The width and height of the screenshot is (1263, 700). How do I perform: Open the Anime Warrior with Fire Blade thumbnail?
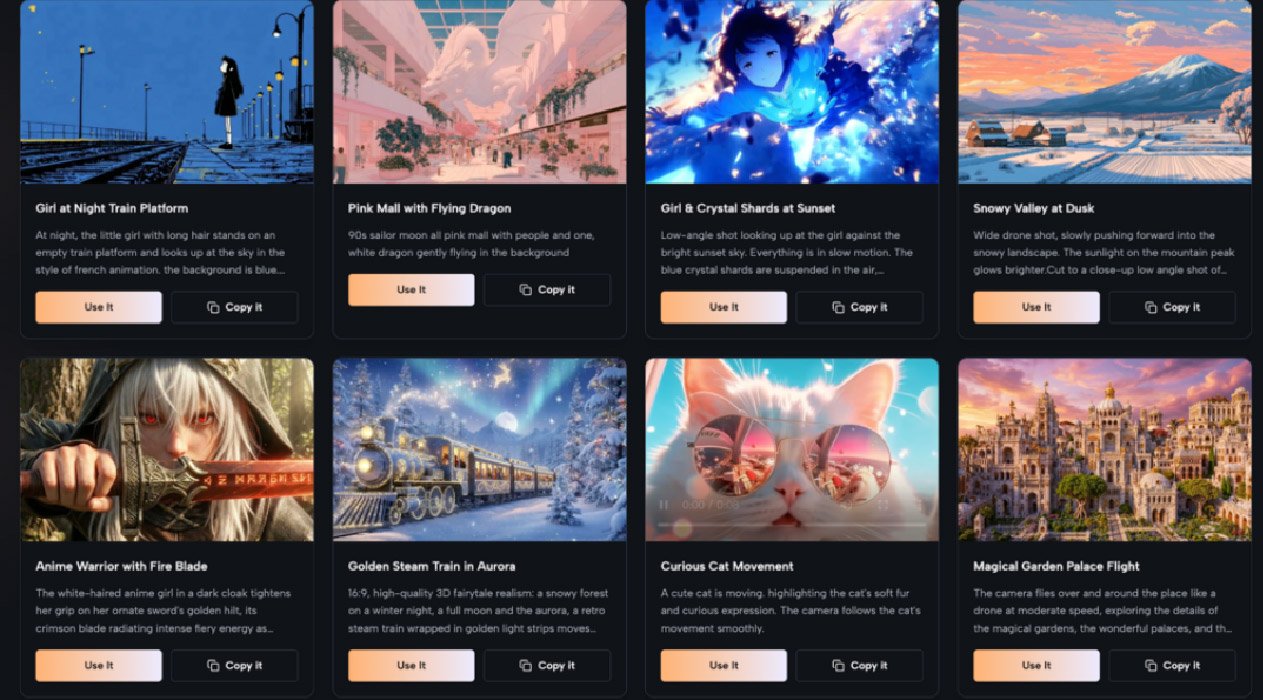pyautogui.click(x=167, y=450)
